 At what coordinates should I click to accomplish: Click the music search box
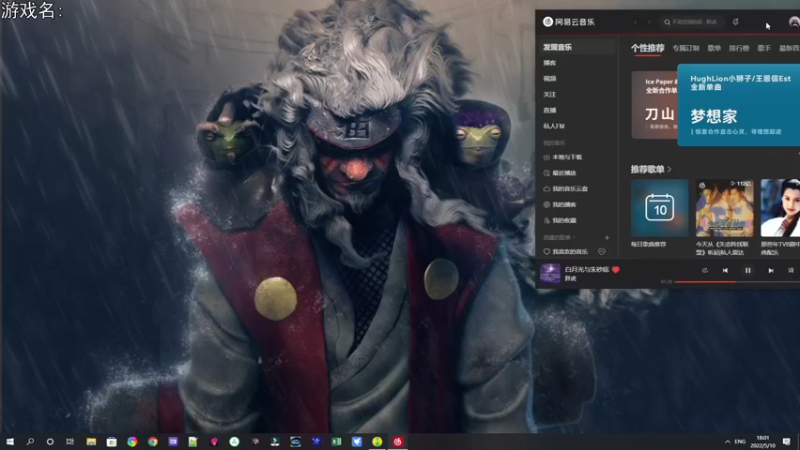(x=692, y=22)
